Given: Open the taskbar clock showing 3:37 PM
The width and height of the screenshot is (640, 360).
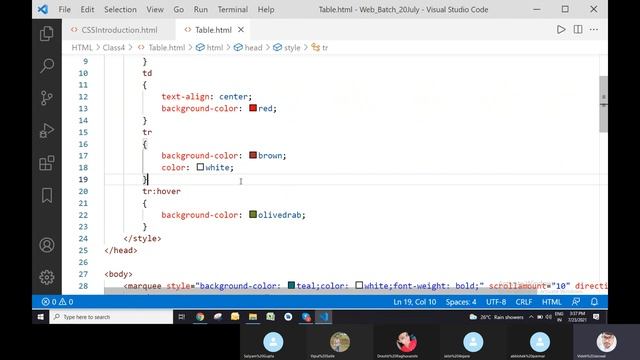Looking at the screenshot, I should pyautogui.click(x=577, y=317).
